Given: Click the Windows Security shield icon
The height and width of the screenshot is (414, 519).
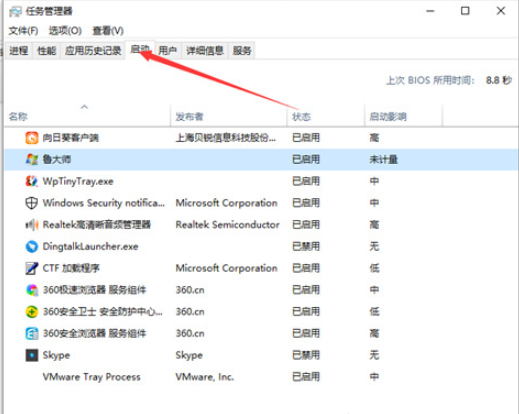Looking at the screenshot, I should [32, 203].
